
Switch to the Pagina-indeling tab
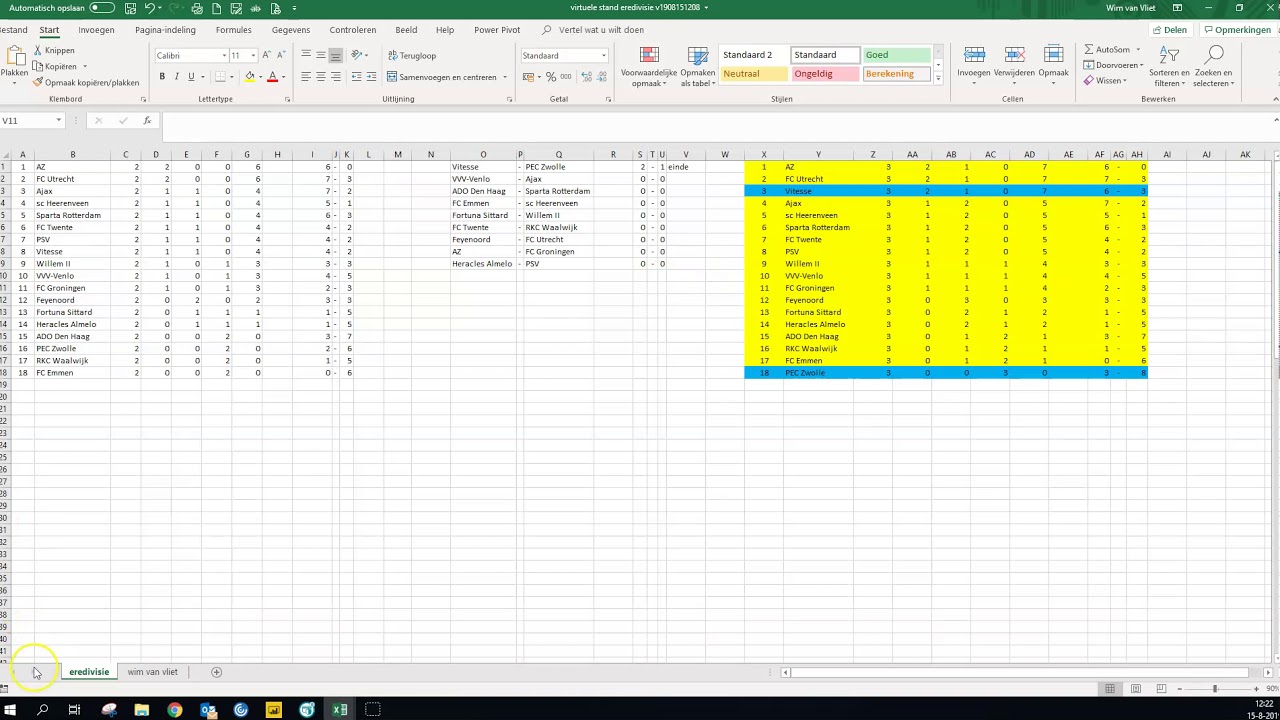[x=165, y=30]
